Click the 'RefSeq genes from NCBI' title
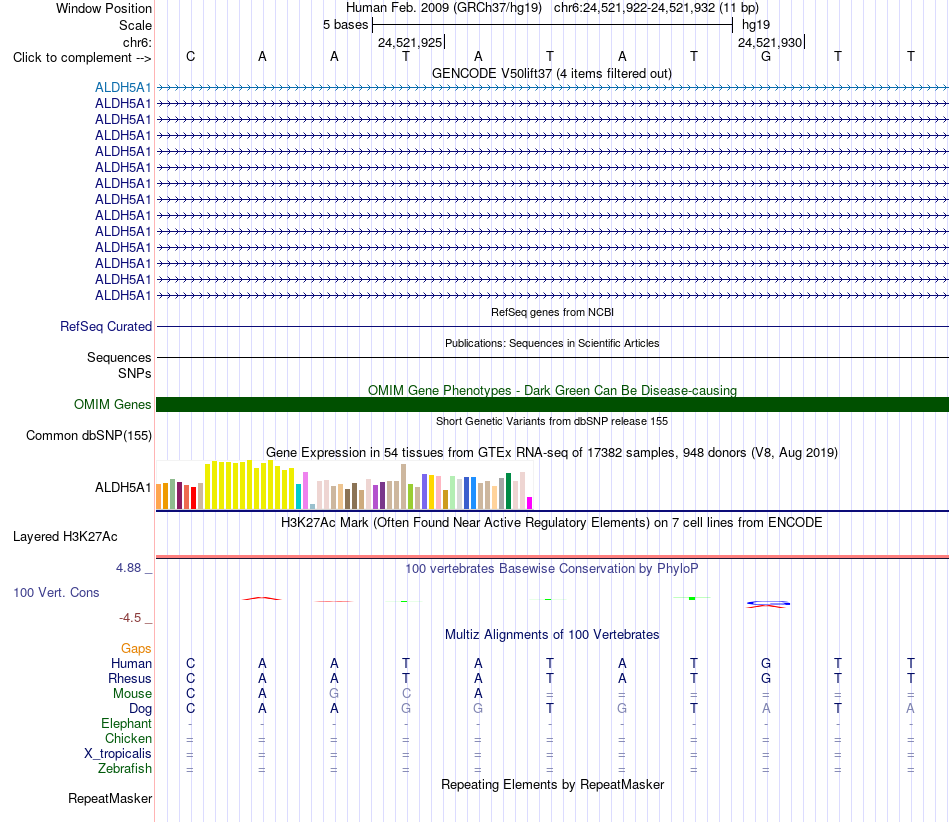The width and height of the screenshot is (950, 822). pyautogui.click(x=552, y=313)
